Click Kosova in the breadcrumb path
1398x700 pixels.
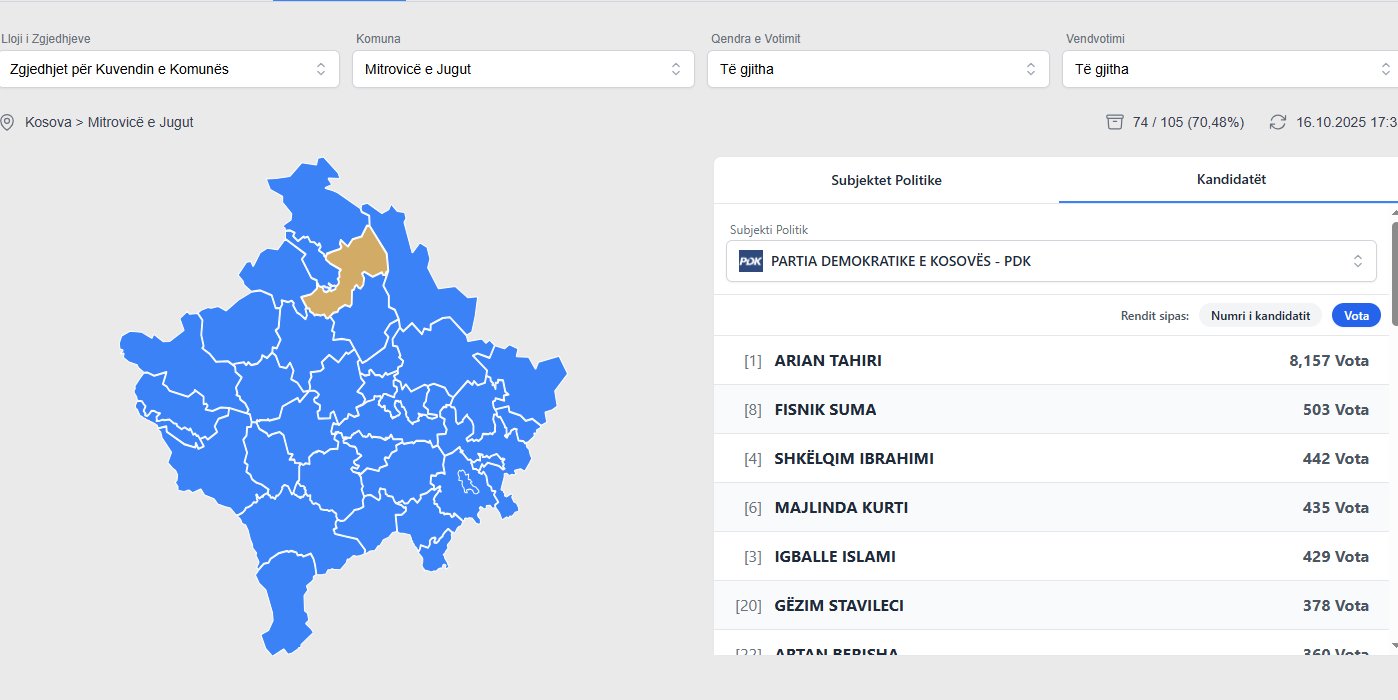point(47,122)
